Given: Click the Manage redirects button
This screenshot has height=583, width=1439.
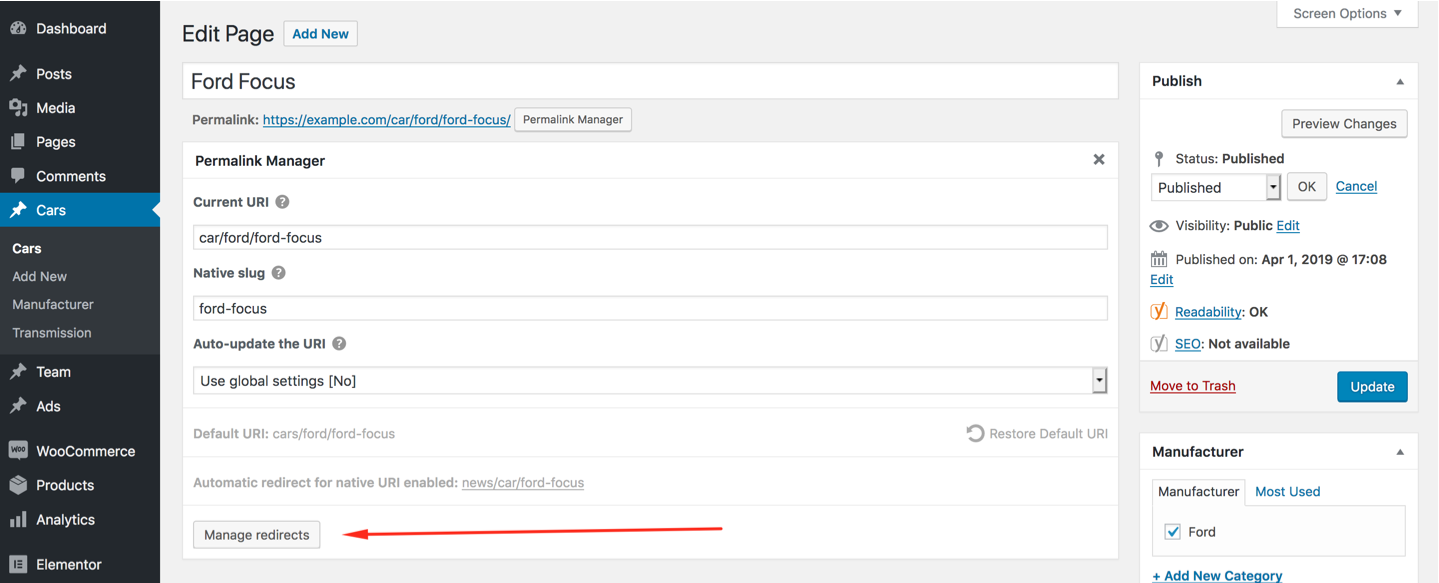Looking at the screenshot, I should (257, 535).
